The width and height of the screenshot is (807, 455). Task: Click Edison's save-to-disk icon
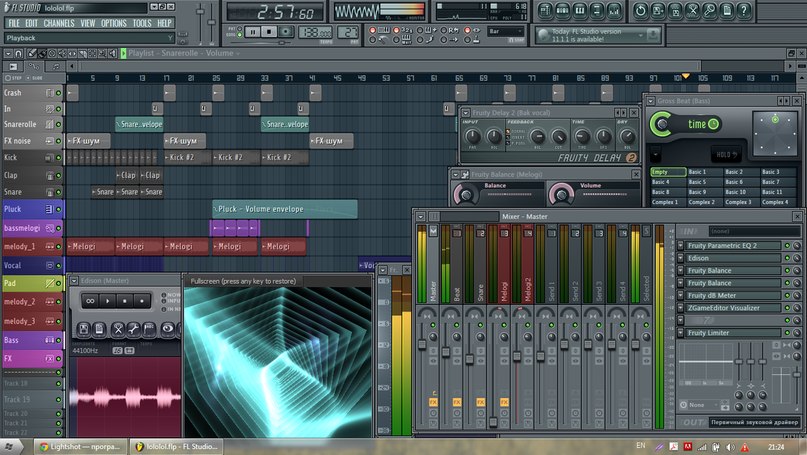pos(84,329)
